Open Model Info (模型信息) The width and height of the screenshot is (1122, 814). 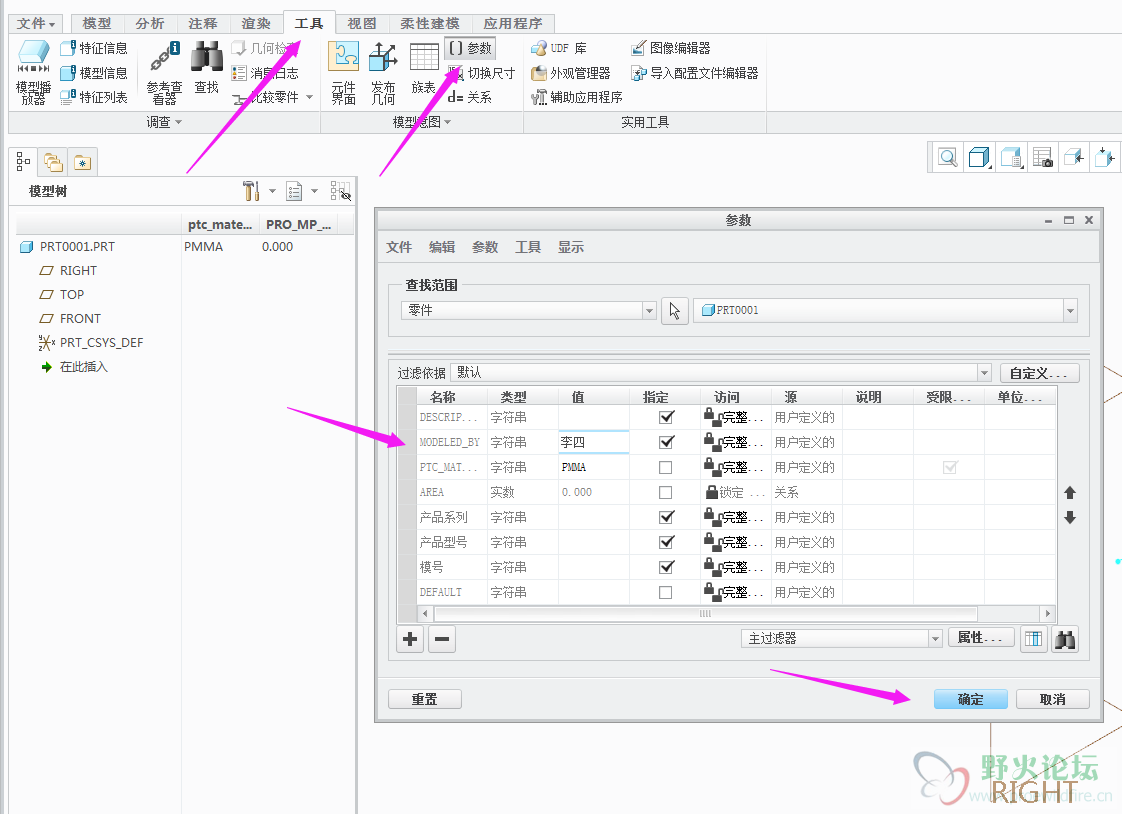pyautogui.click(x=94, y=73)
